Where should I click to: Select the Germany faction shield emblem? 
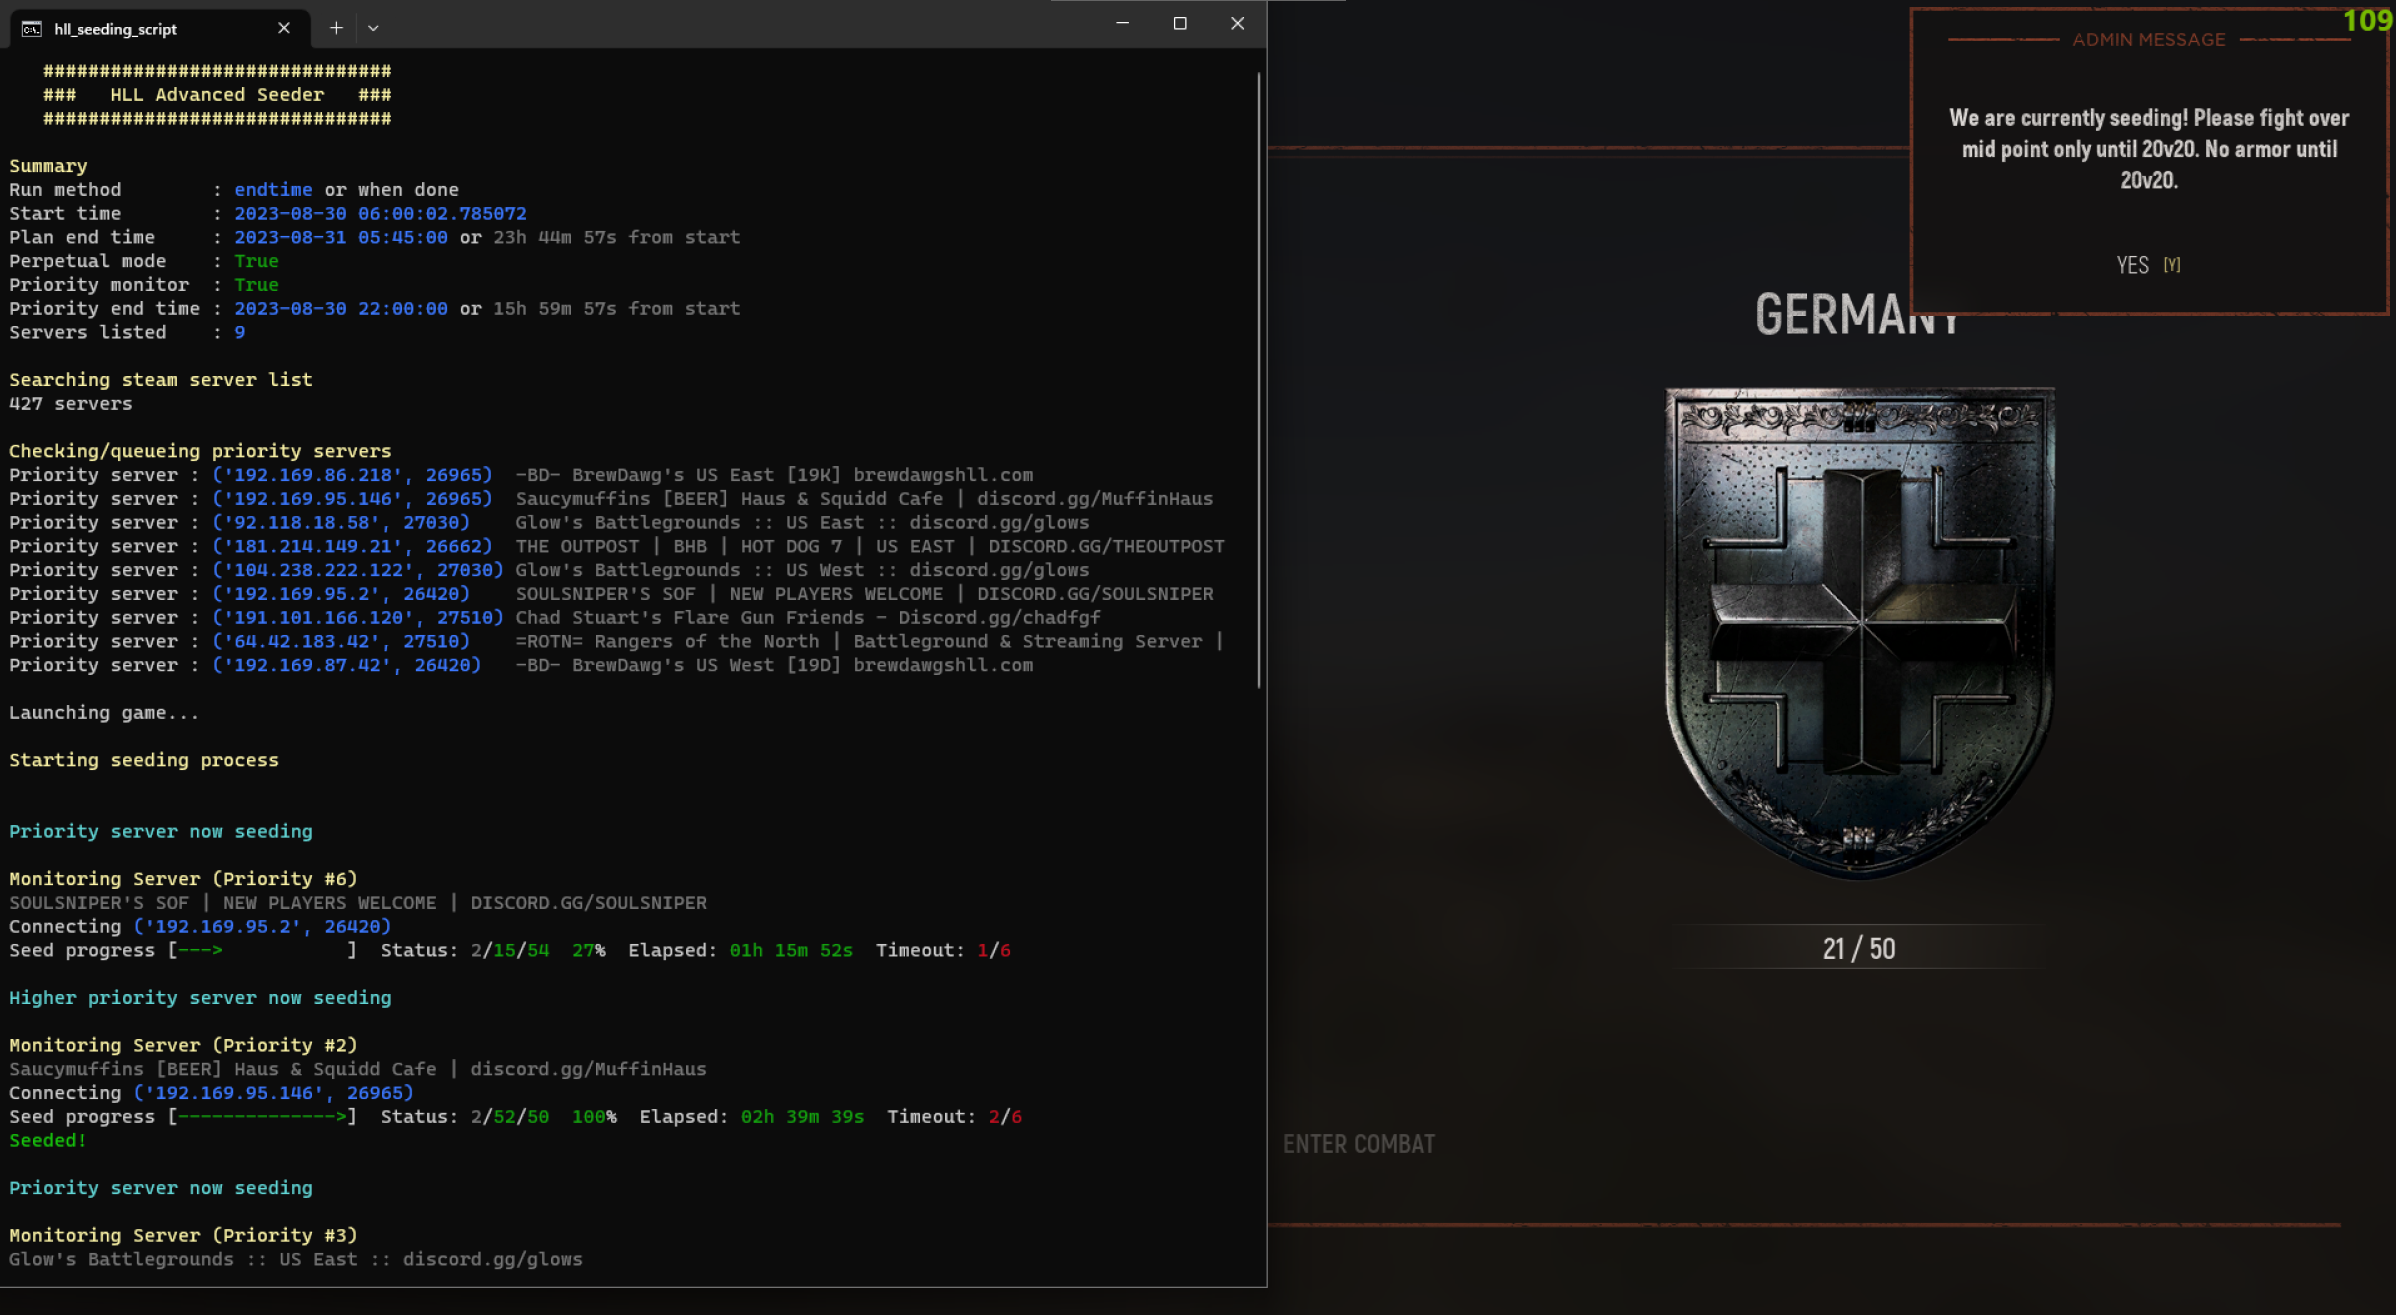click(x=1859, y=630)
